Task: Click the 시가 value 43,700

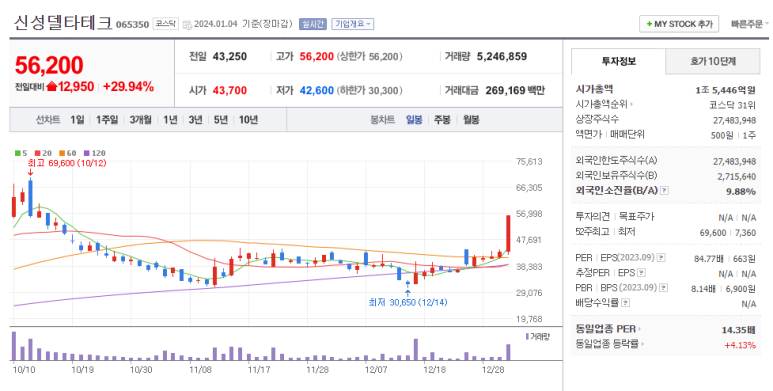Action: coord(230,91)
